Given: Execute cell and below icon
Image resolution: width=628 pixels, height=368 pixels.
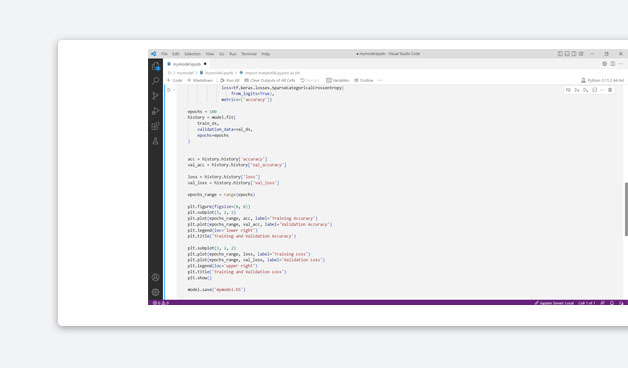Looking at the screenshot, I should [x=586, y=90].
